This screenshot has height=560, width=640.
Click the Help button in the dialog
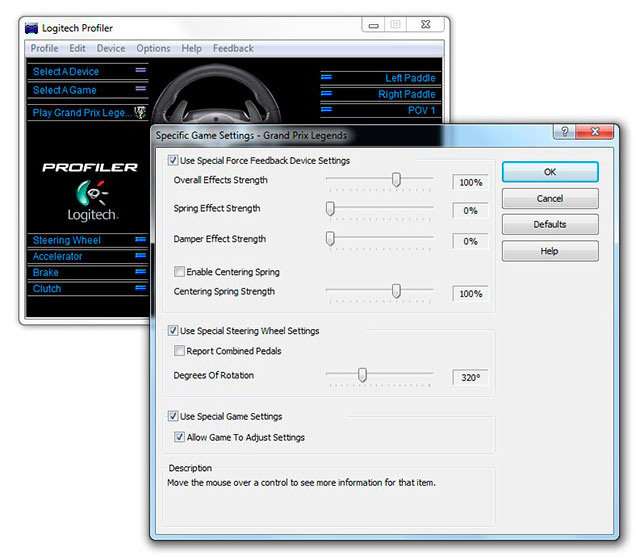(550, 251)
